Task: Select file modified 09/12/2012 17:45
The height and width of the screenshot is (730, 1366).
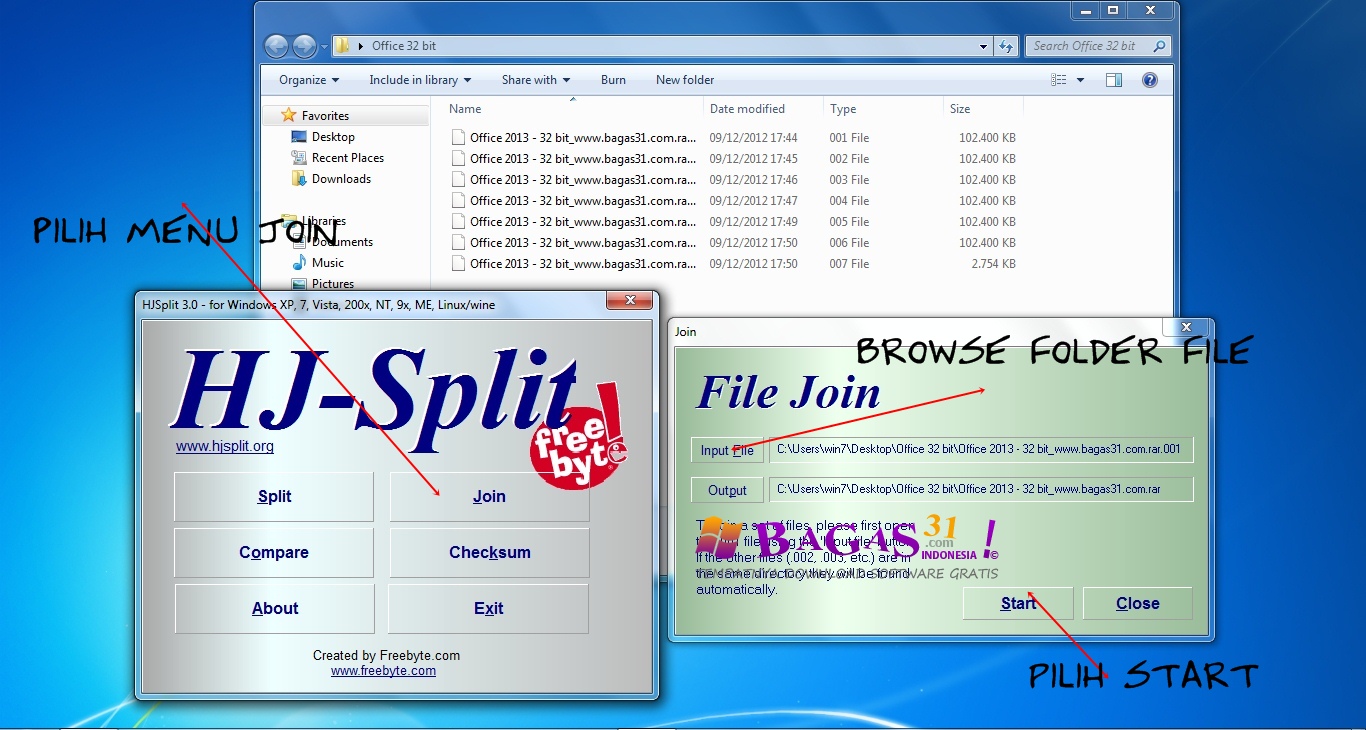Action: coord(733,159)
